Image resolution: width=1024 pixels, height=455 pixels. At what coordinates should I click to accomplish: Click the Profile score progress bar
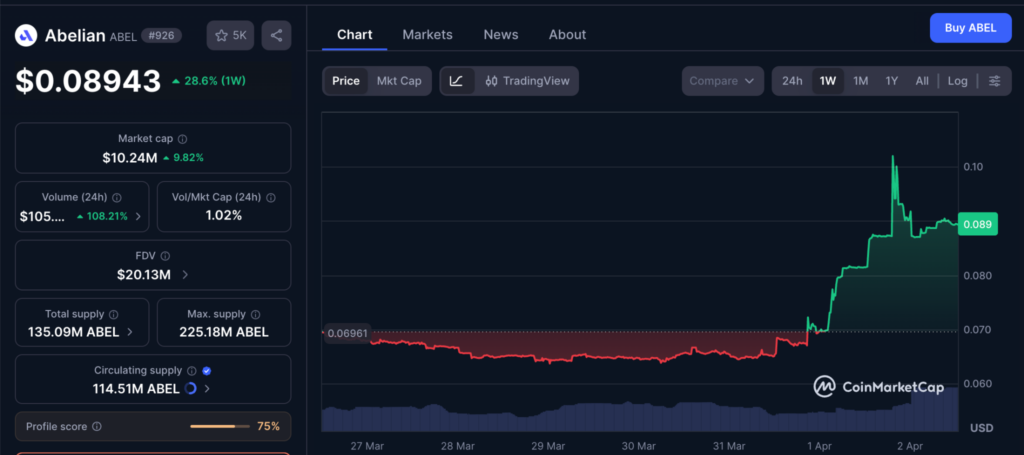pos(219,426)
